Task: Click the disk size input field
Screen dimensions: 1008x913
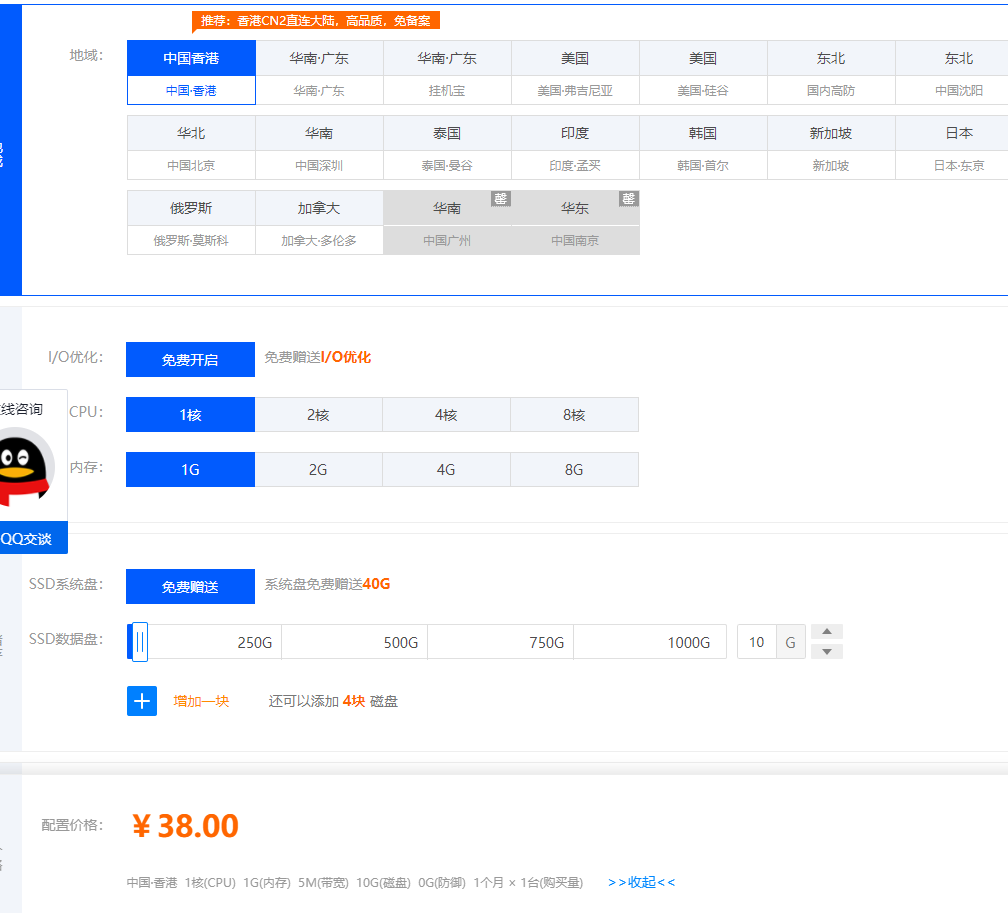Action: click(757, 642)
